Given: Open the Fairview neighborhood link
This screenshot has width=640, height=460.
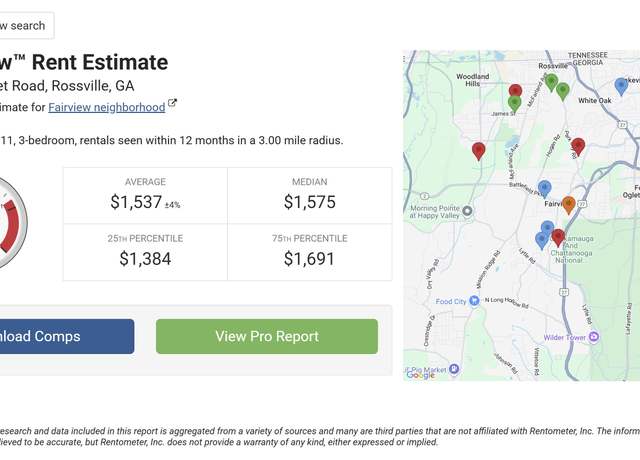Looking at the screenshot, I should point(107,107).
